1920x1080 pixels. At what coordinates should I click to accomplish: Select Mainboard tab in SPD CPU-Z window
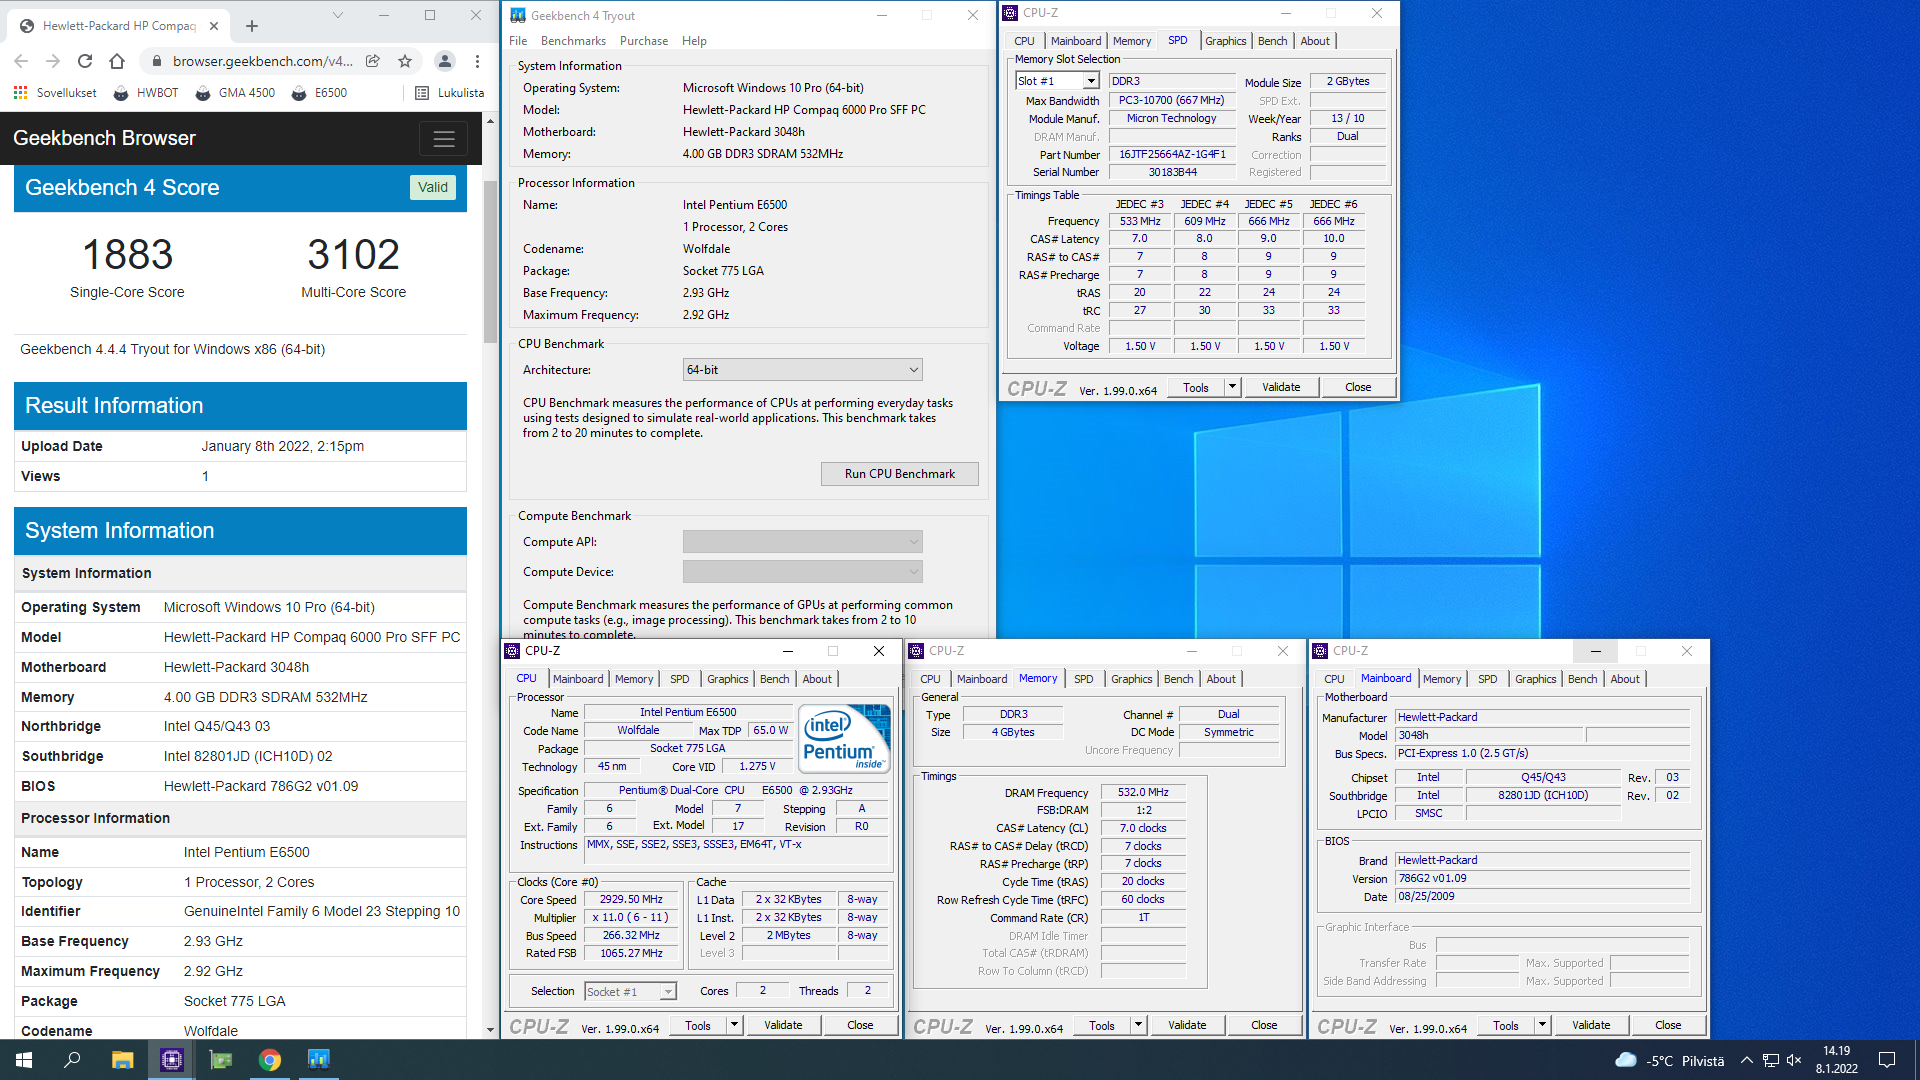pyautogui.click(x=1076, y=41)
